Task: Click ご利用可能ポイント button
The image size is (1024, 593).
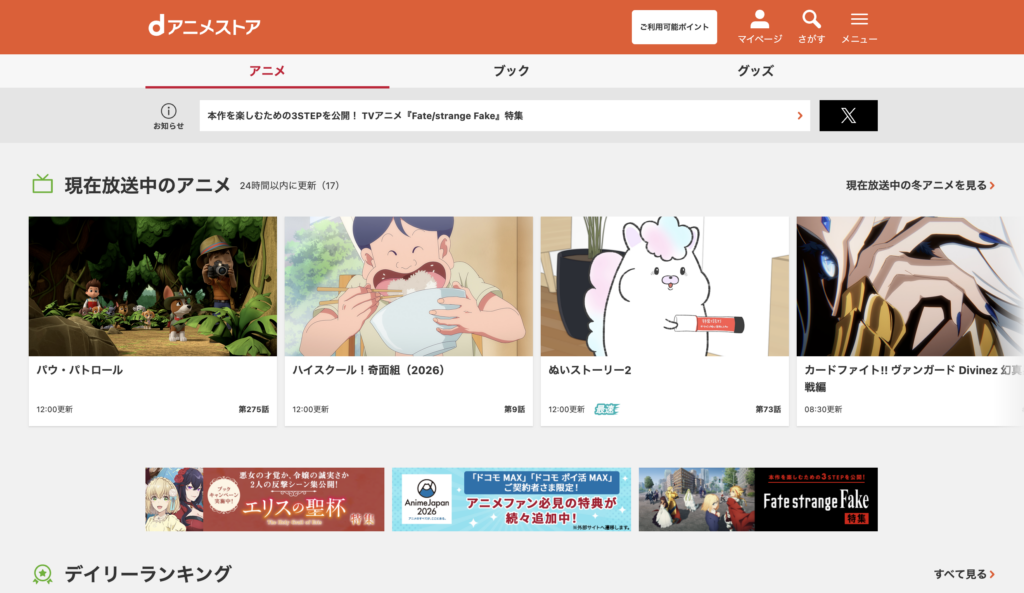Action: click(x=674, y=28)
